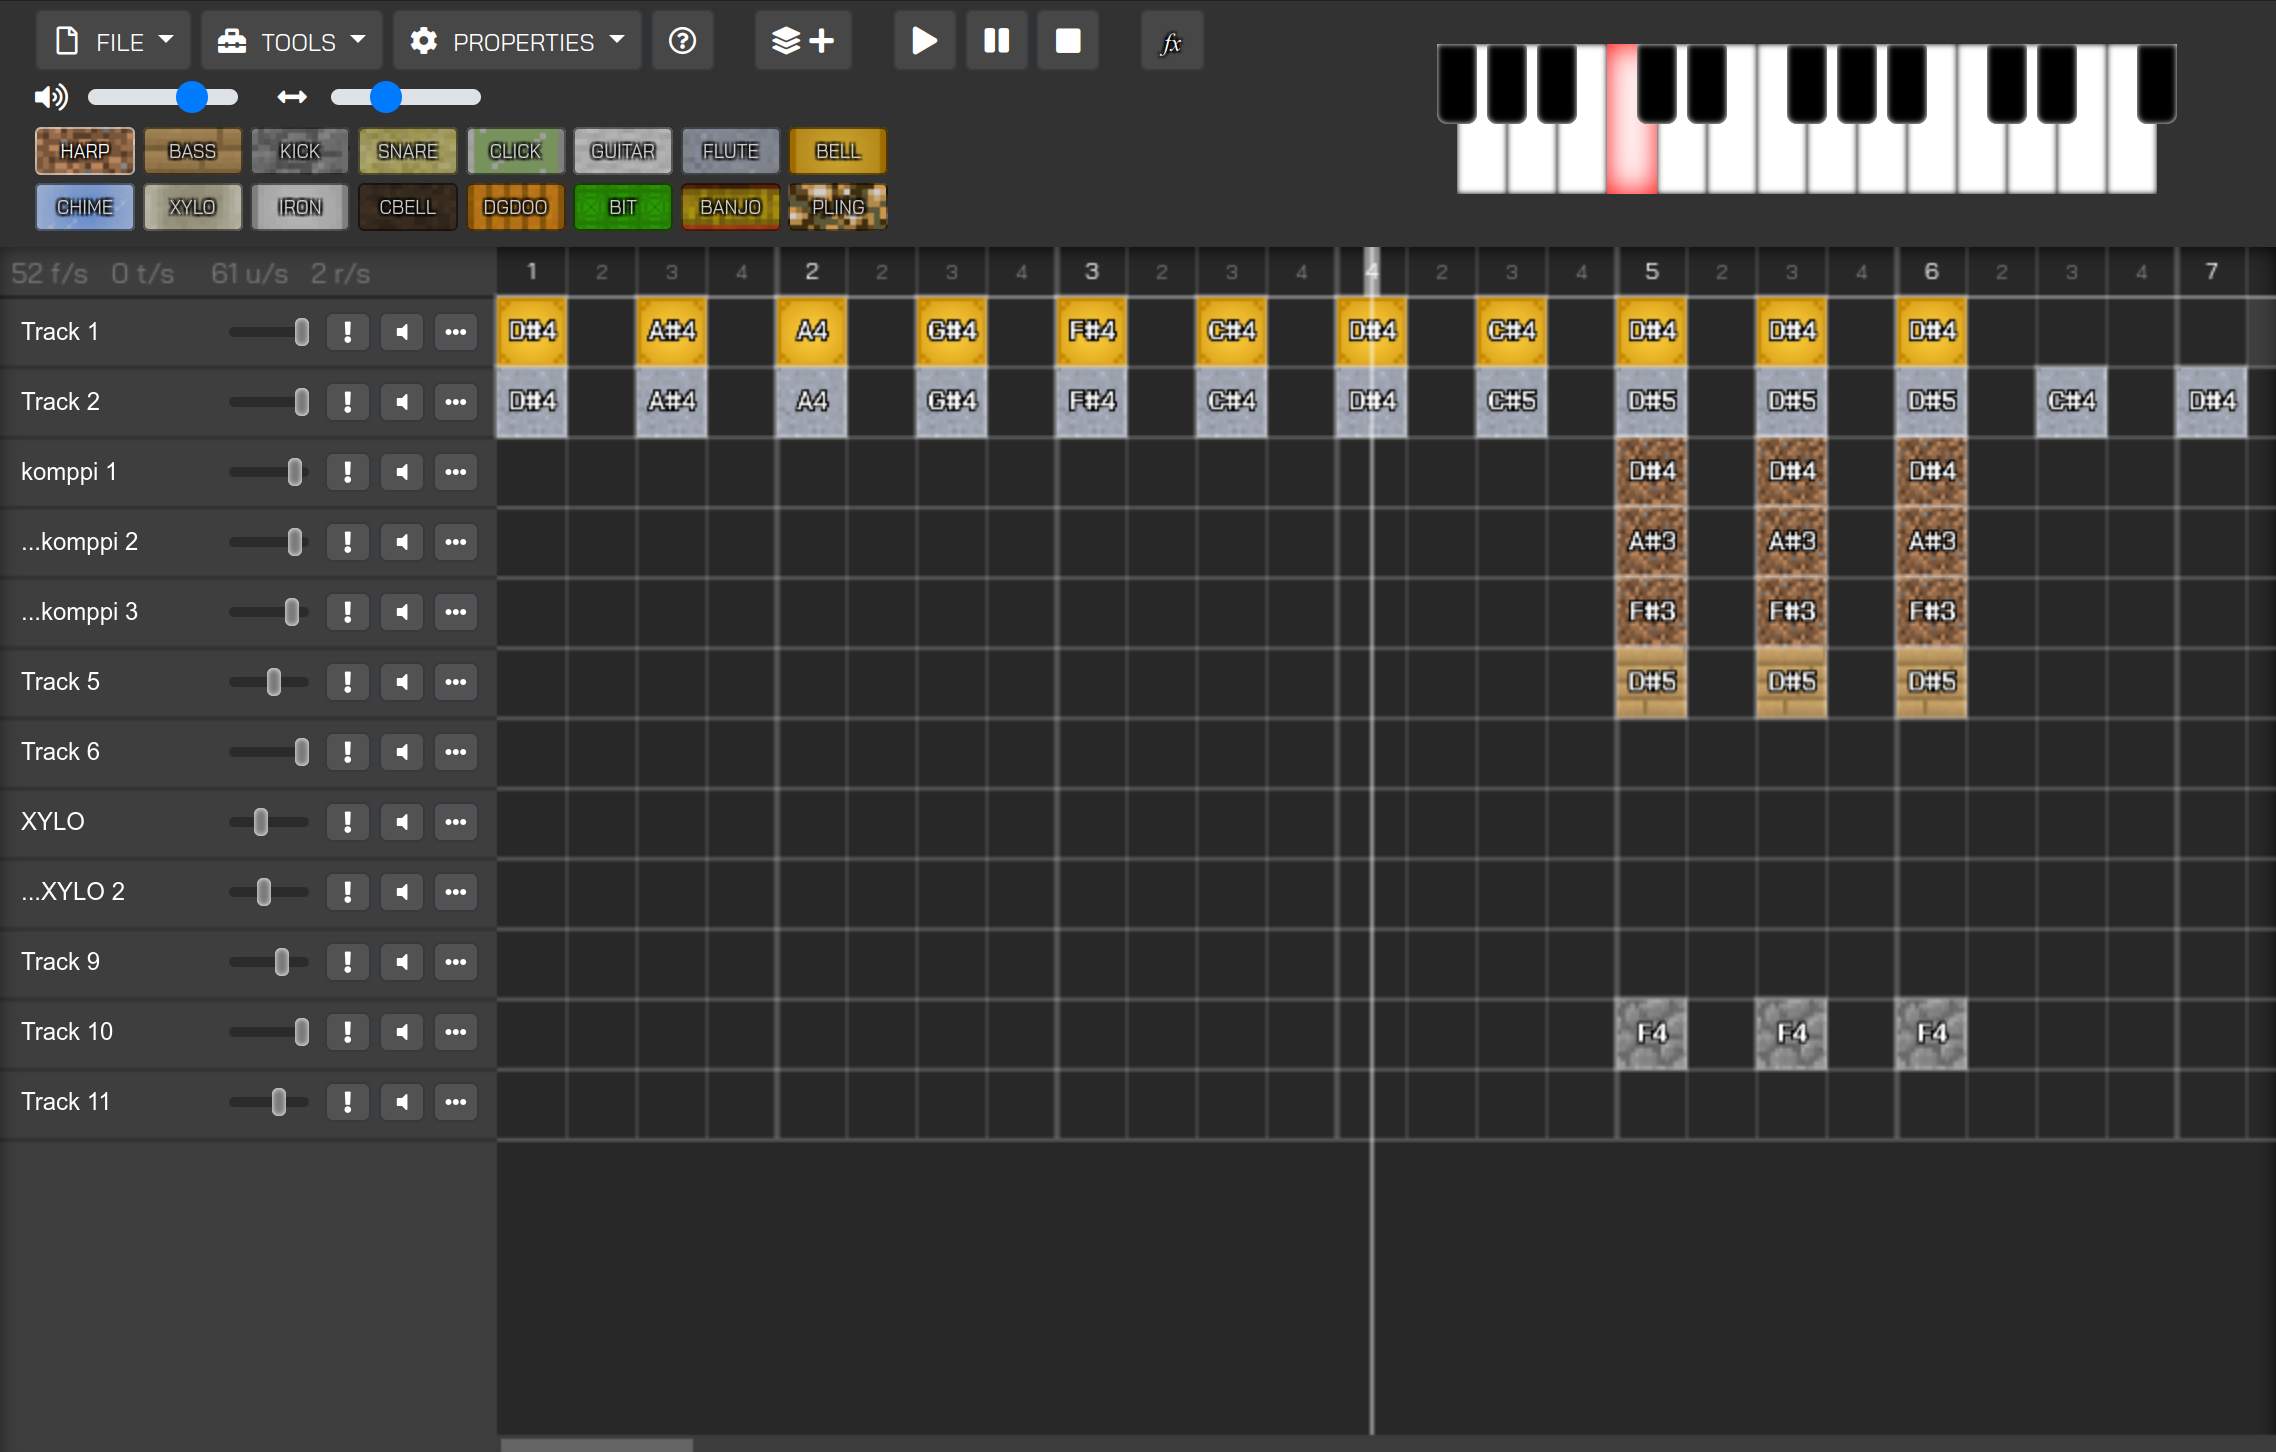The image size is (2276, 1452).
Task: Open Track 2 more options menu
Action: point(456,402)
